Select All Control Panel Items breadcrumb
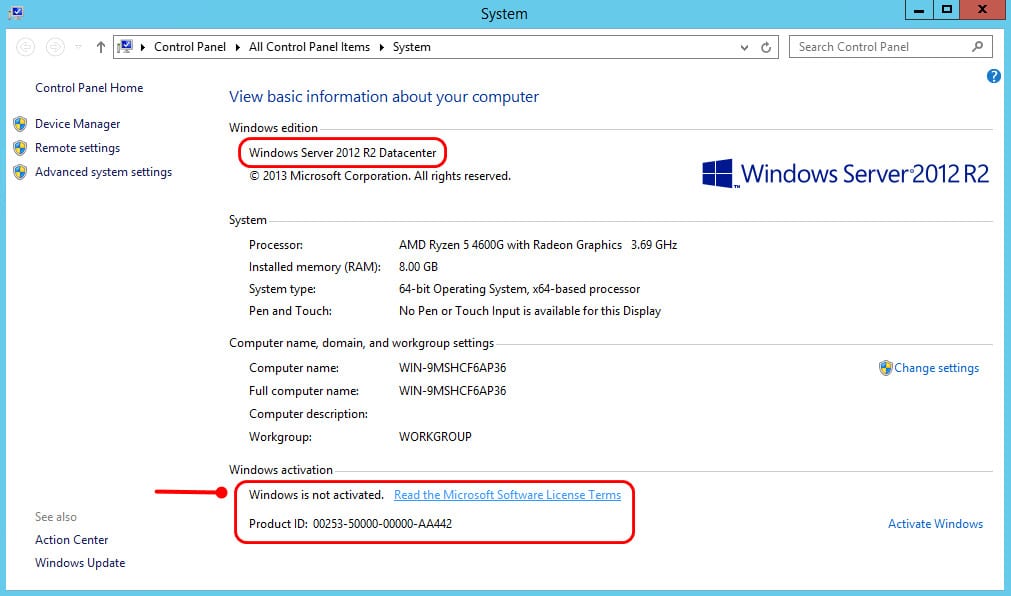 click(309, 47)
